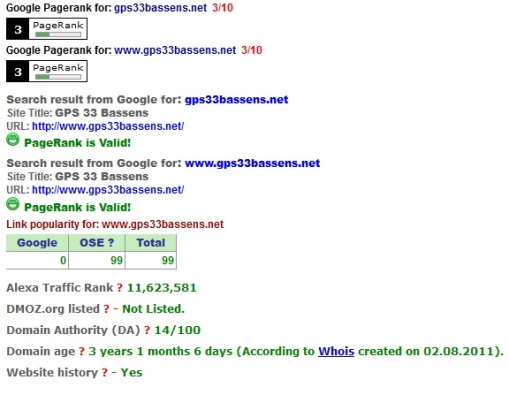This screenshot has width=509, height=395.
Task: Click the question mark after Domain Authority (DA)
Action: (147, 330)
